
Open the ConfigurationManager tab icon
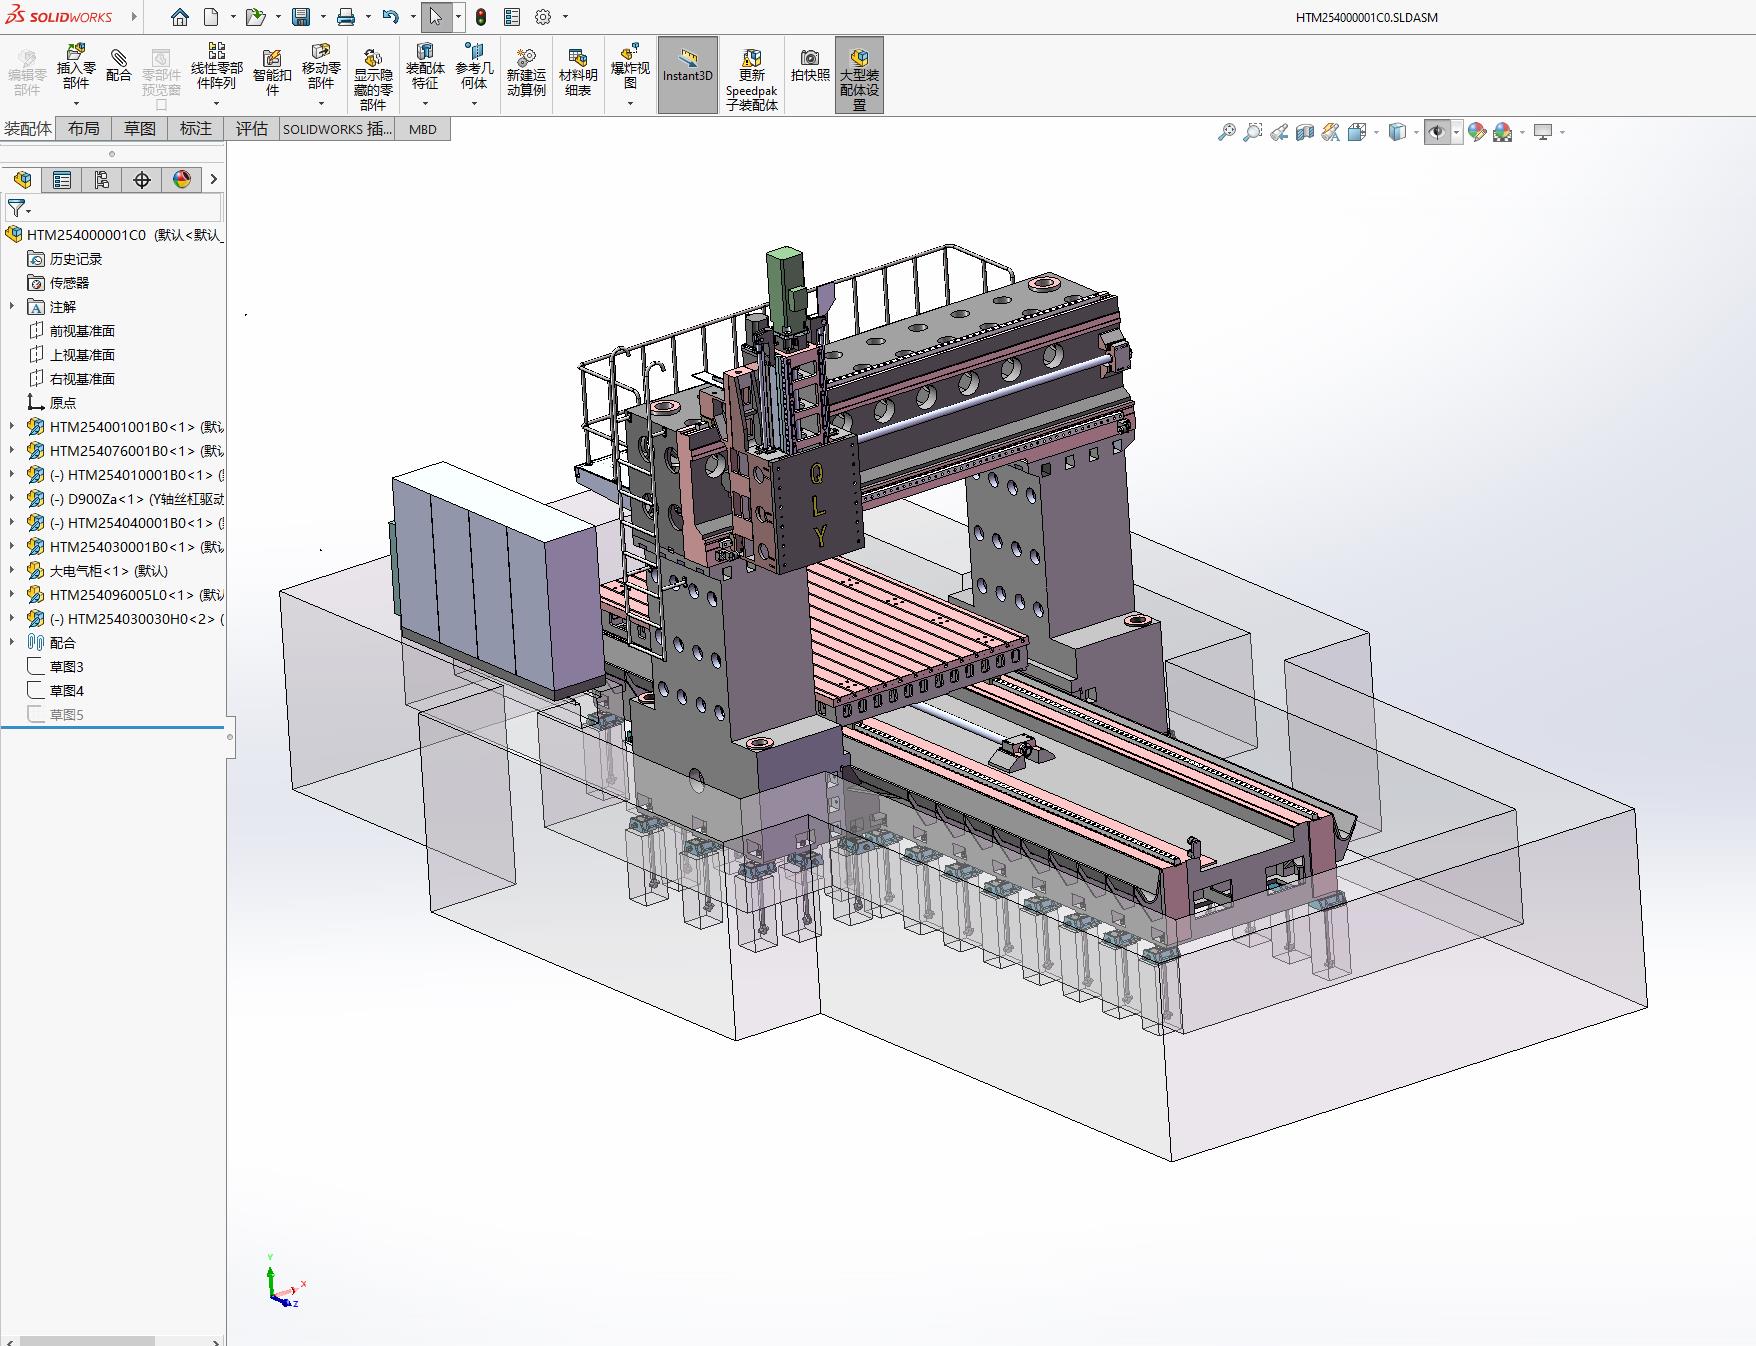[x=101, y=180]
